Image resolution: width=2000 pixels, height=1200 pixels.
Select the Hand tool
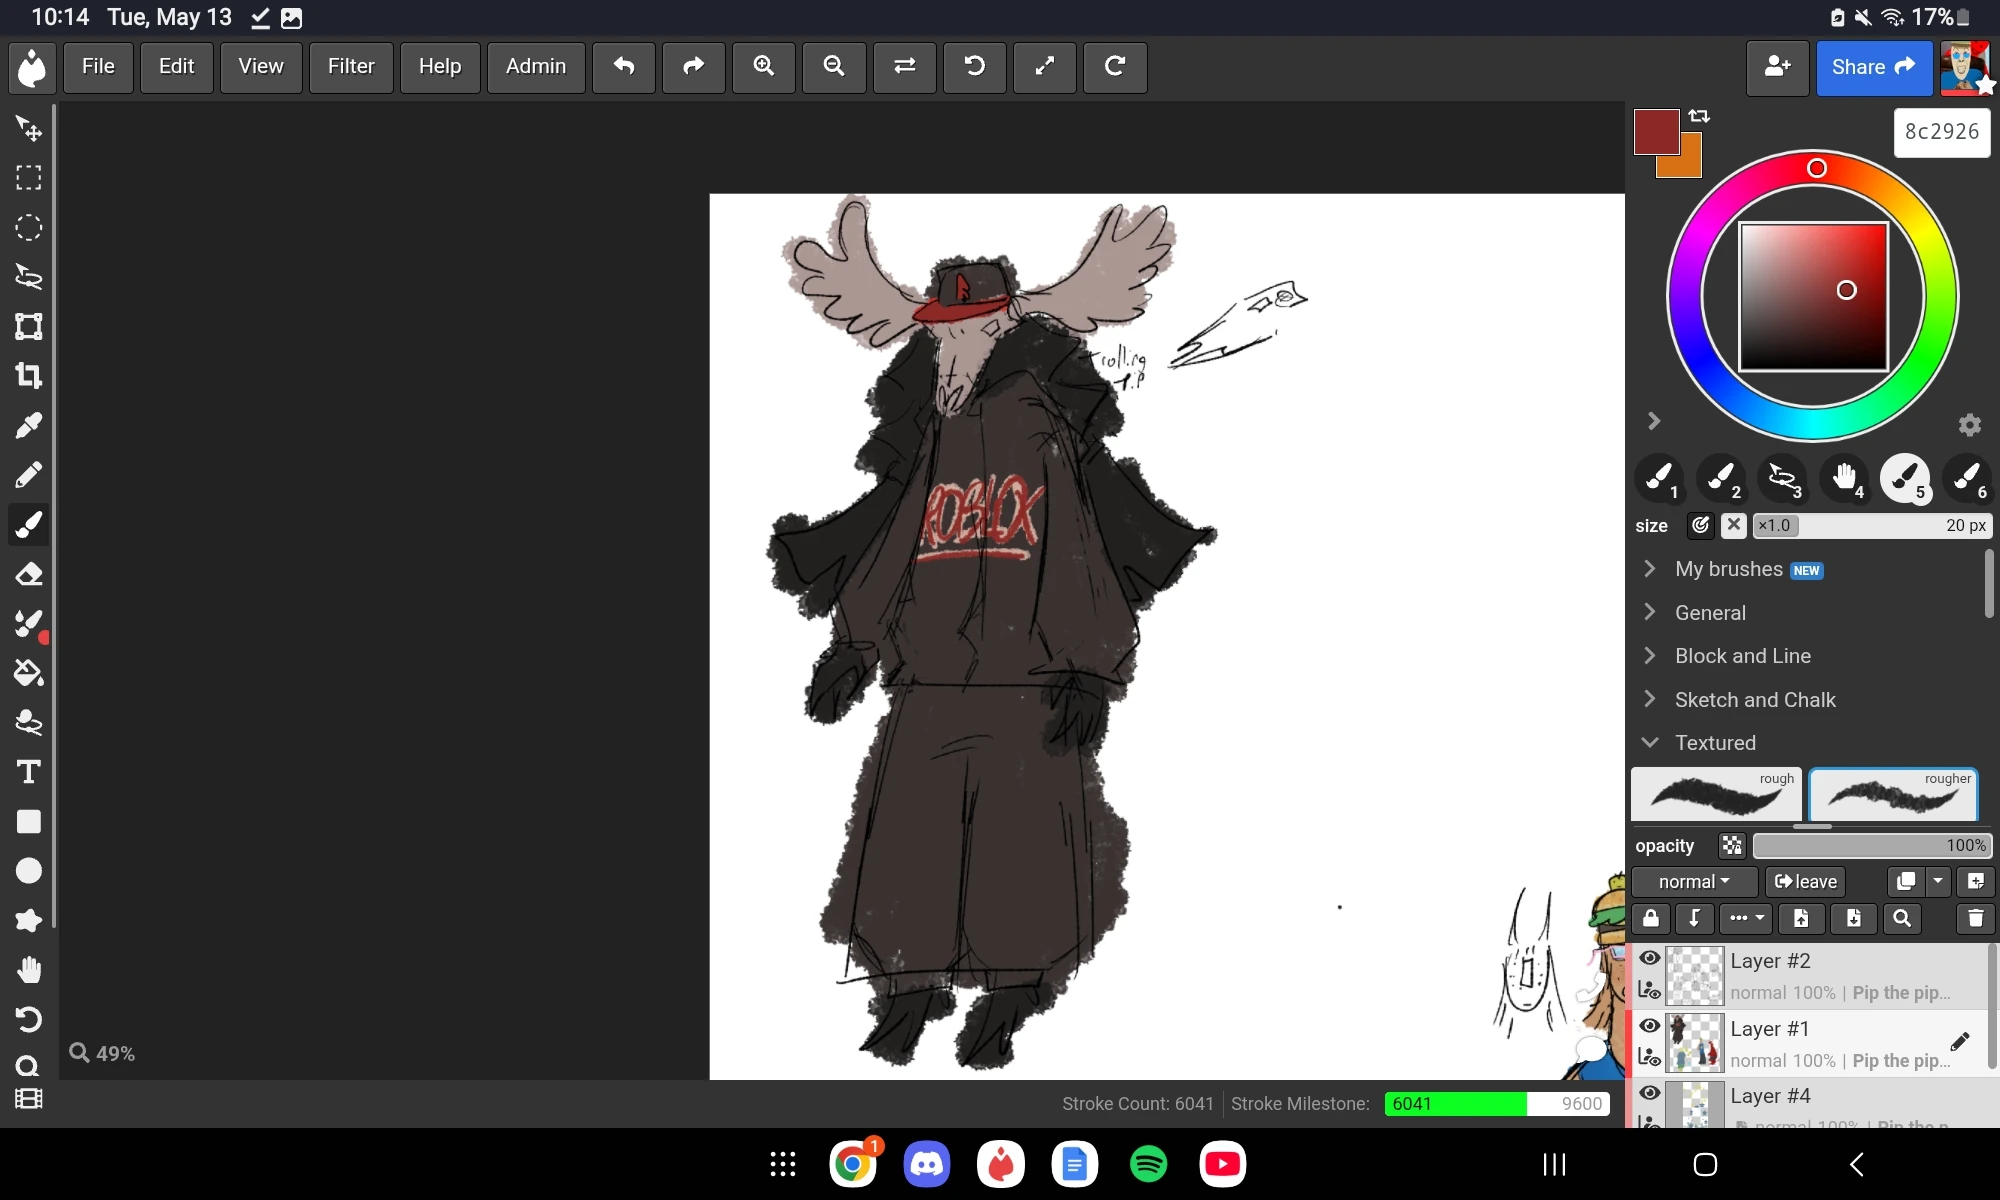[29, 970]
